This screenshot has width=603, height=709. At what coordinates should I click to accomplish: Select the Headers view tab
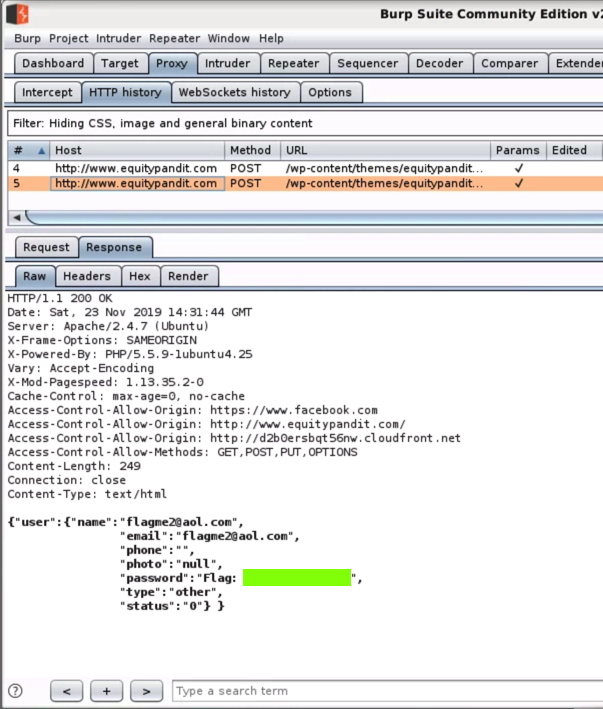87,276
